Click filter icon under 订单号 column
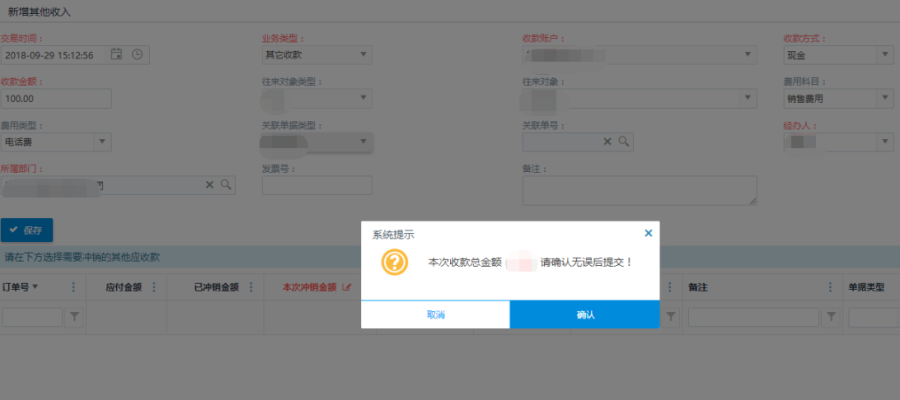Viewport: 900px width, 400px height. [x=74, y=317]
